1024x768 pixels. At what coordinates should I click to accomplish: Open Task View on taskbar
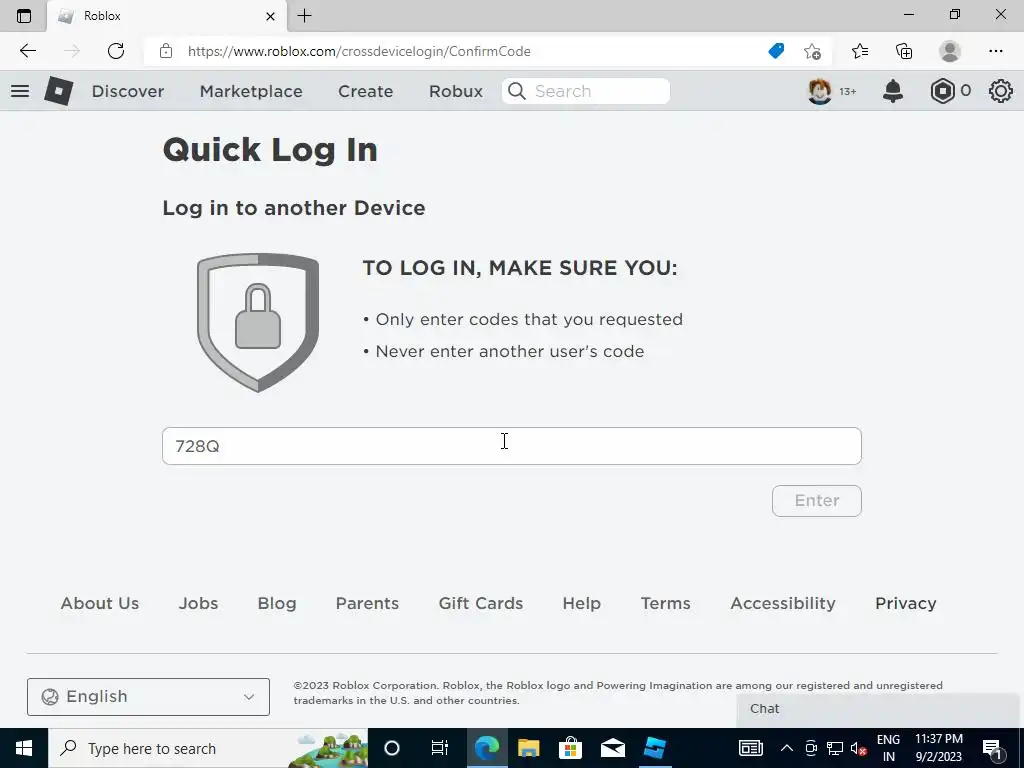click(440, 748)
